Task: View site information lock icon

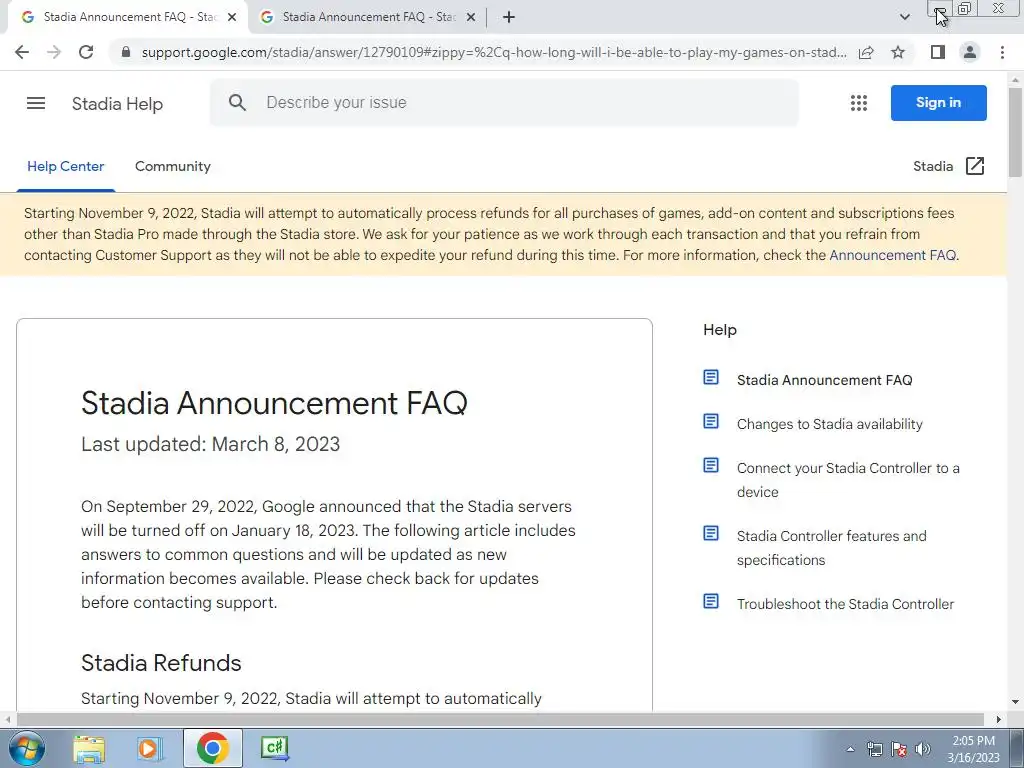Action: [x=126, y=52]
